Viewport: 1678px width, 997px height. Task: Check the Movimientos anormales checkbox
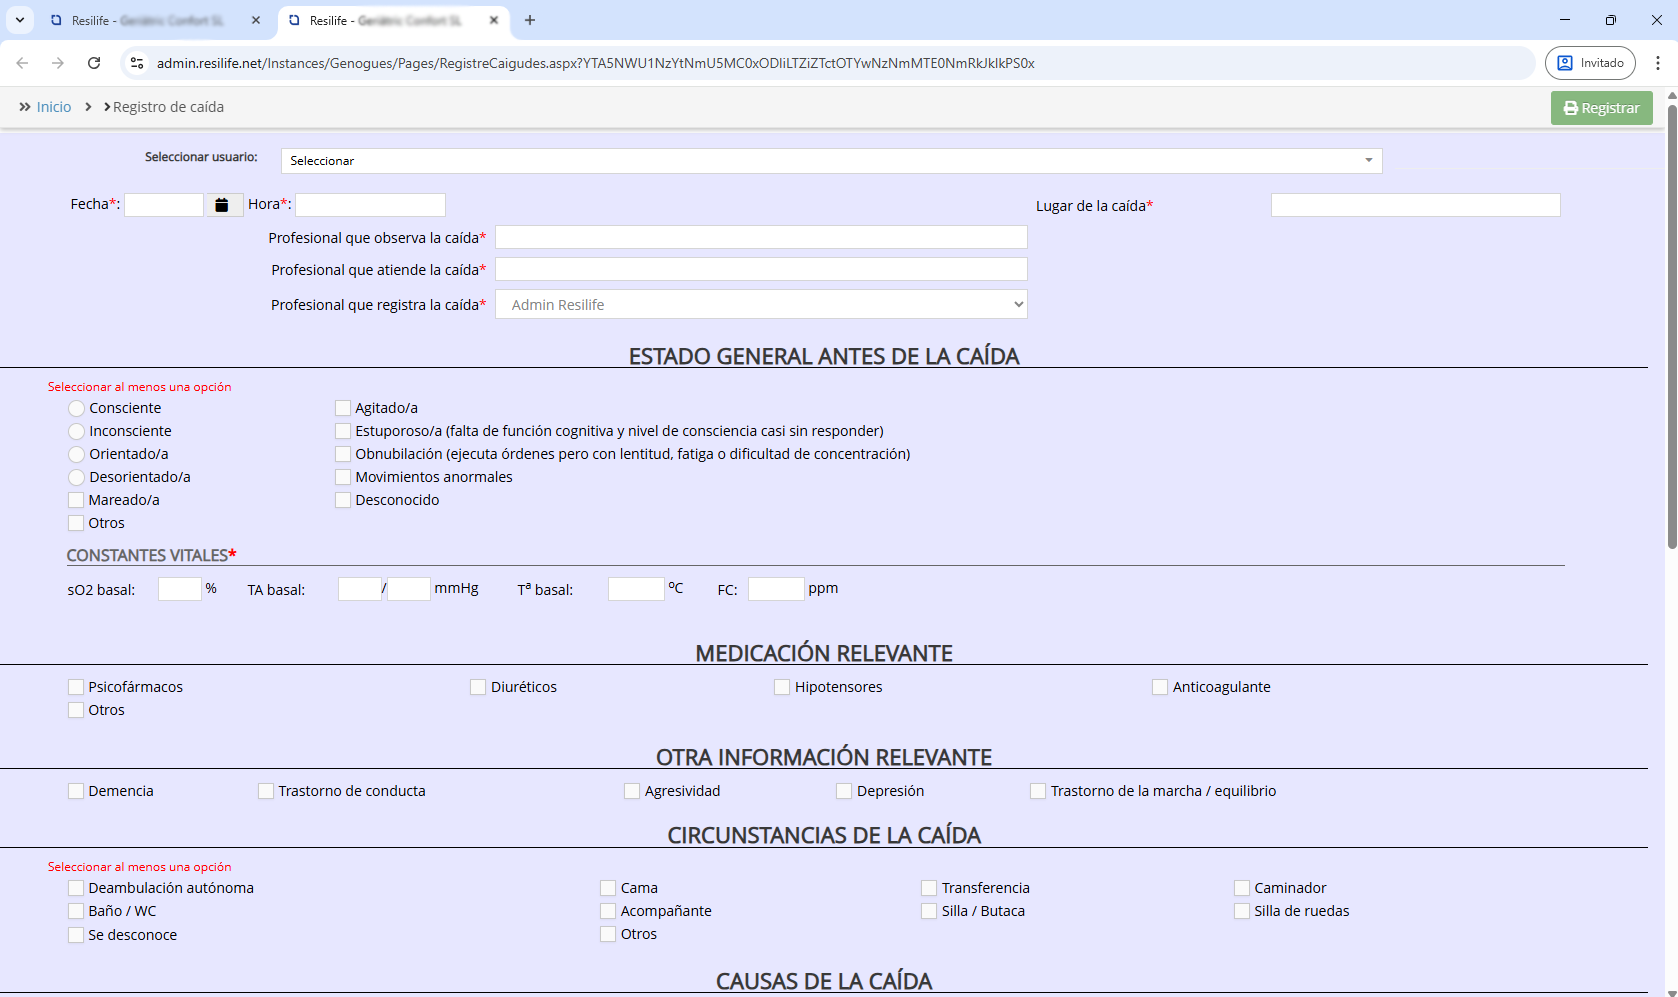pyautogui.click(x=343, y=477)
